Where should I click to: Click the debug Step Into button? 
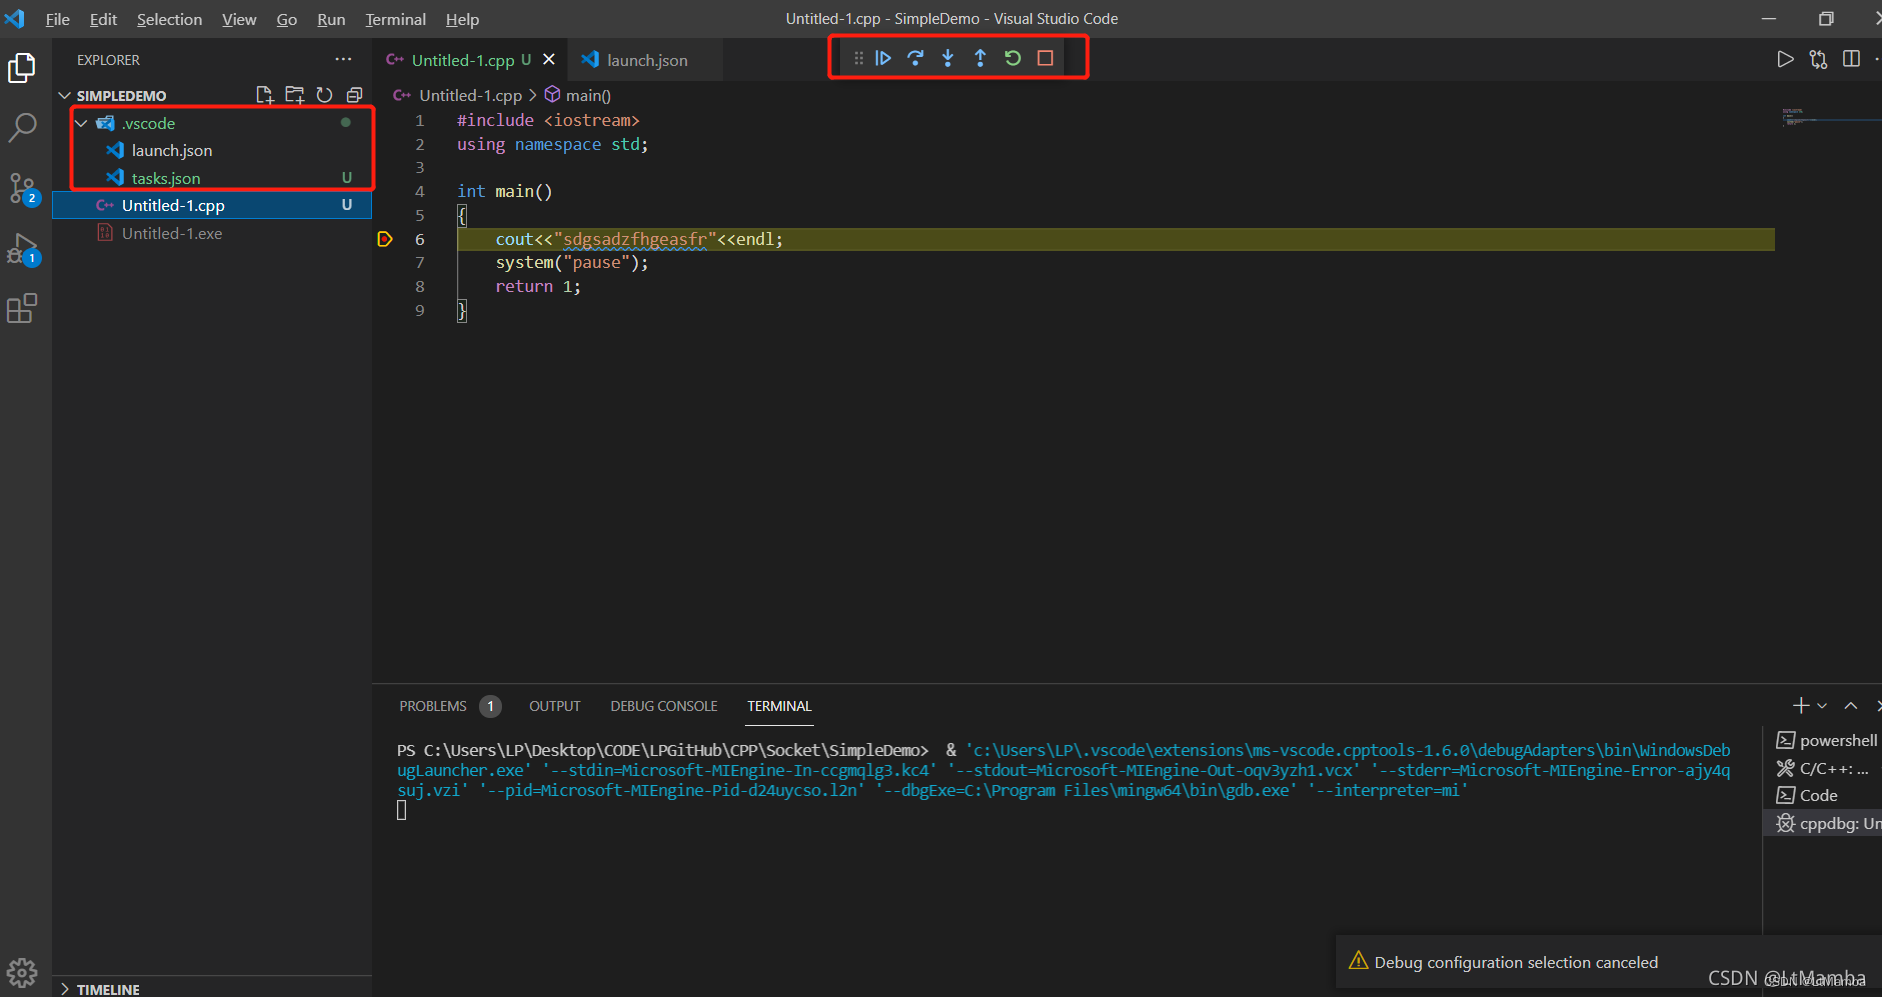[x=948, y=58]
